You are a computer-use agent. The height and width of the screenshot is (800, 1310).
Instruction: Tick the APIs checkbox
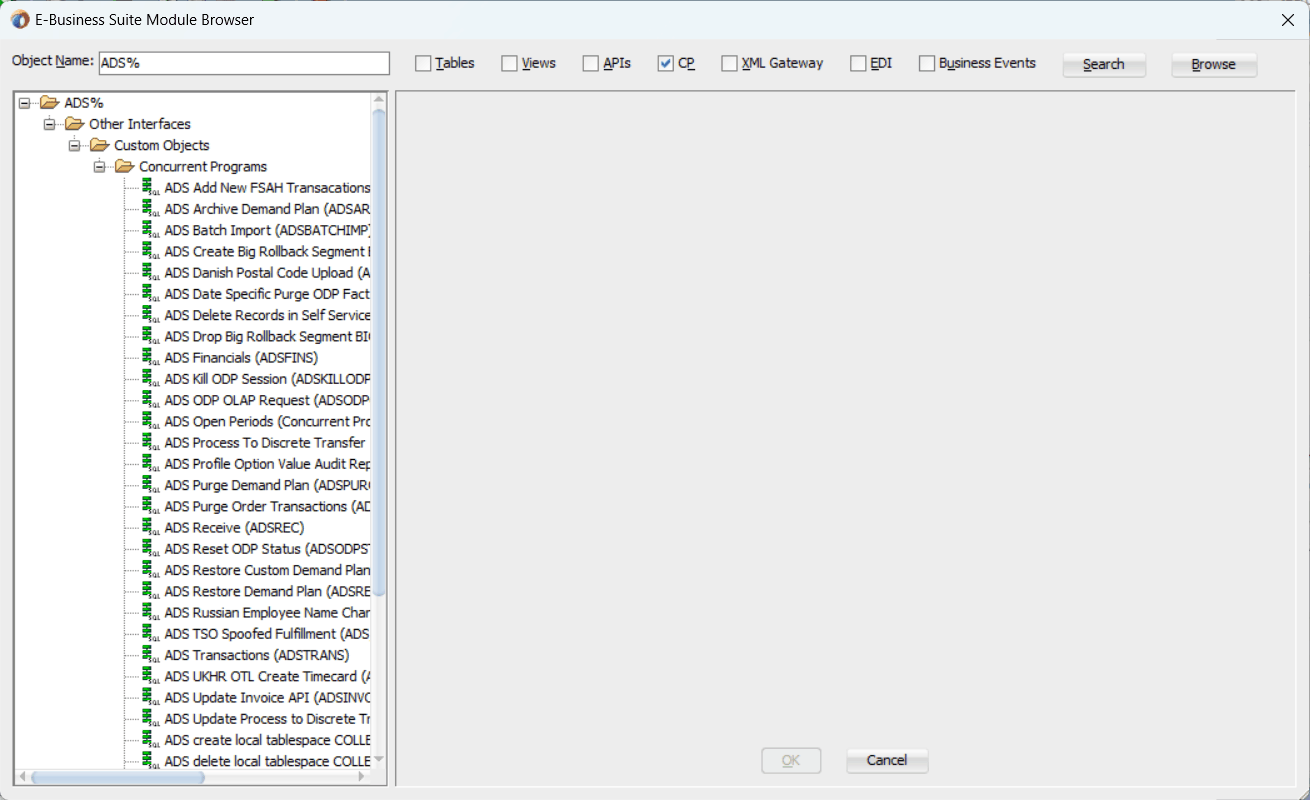[590, 64]
